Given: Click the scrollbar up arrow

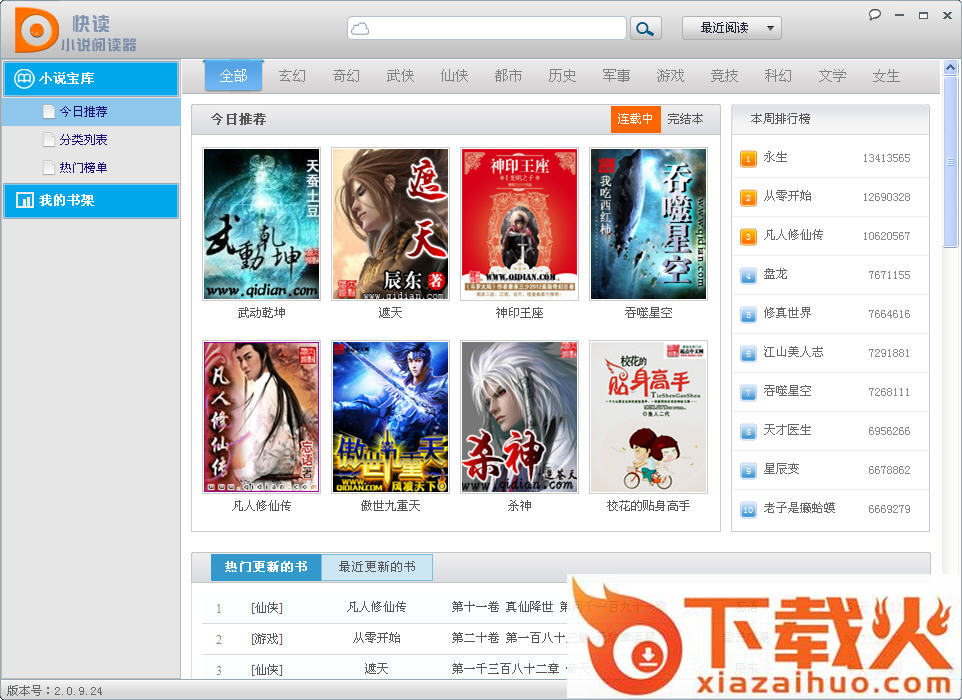Looking at the screenshot, I should [x=950, y=67].
